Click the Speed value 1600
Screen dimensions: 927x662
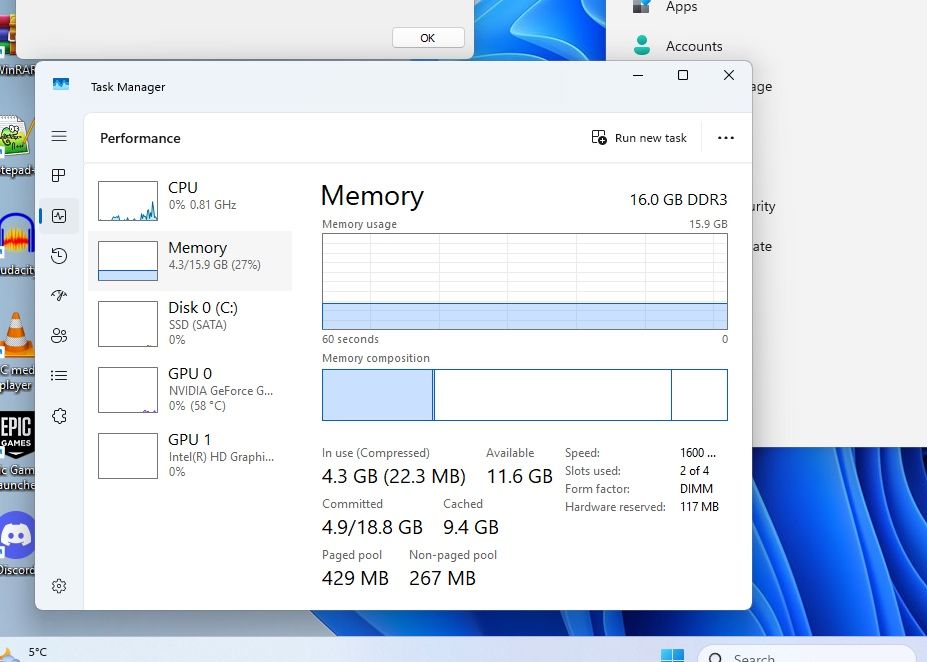click(698, 453)
